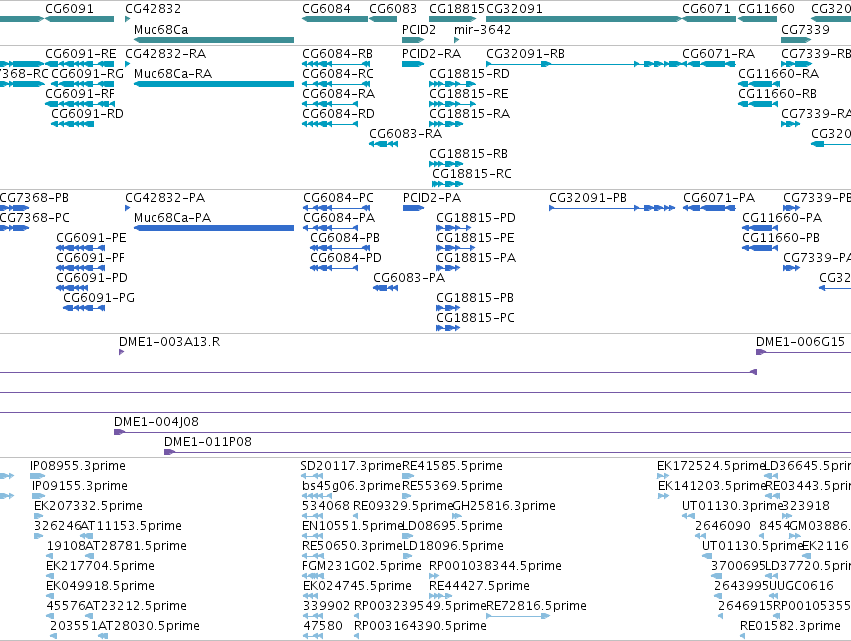Open the bs45g06.3prime EST label
Image resolution: width=851 pixels, height=641 pixels.
tap(351, 486)
